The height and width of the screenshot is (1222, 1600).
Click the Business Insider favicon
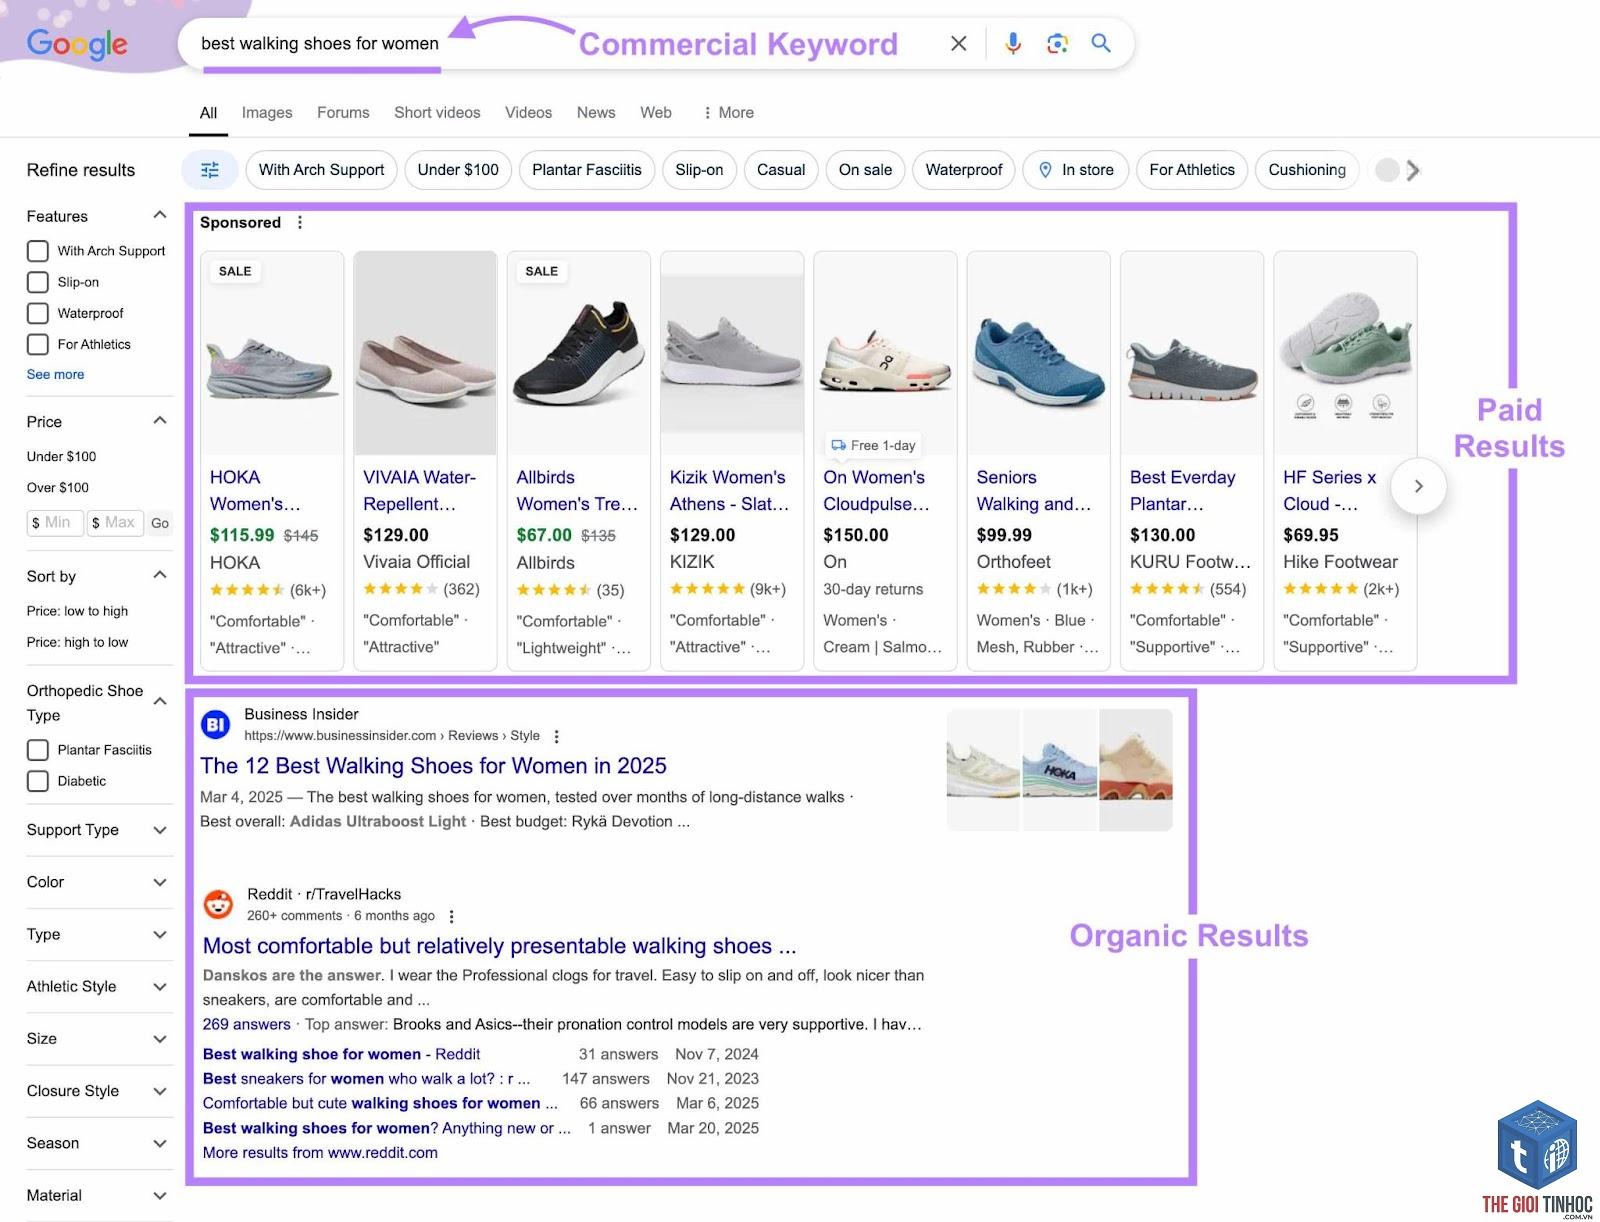coord(216,724)
